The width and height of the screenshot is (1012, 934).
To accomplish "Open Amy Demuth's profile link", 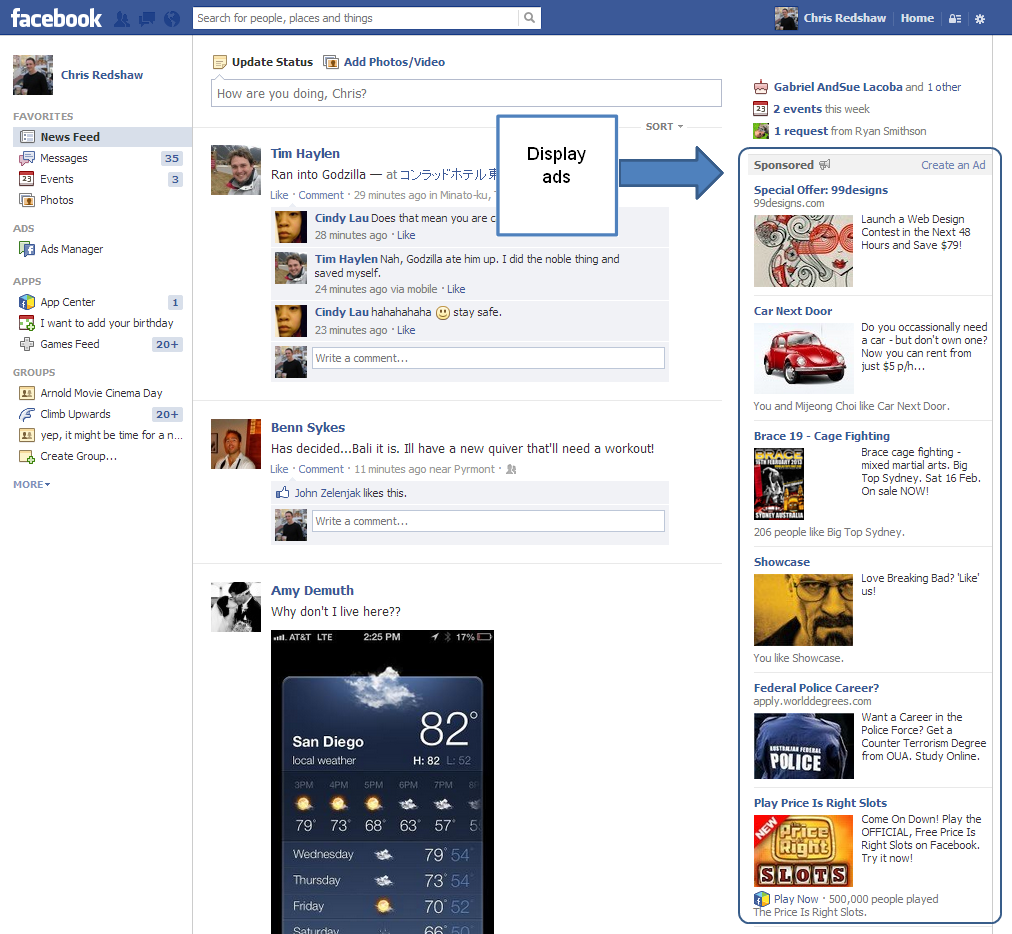I will coord(312,591).
